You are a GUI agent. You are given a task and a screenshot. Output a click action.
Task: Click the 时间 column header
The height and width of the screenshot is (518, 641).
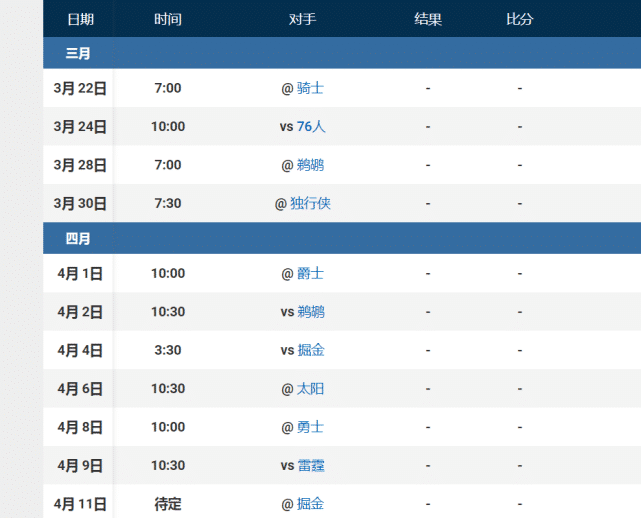[168, 19]
